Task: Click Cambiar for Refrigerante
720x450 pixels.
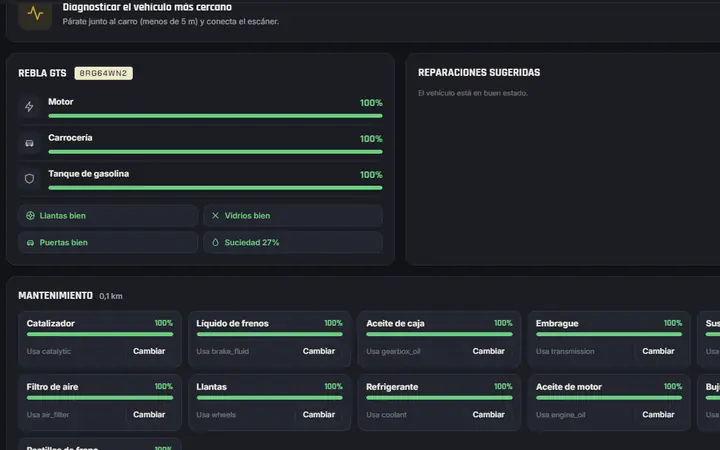Action: point(489,414)
